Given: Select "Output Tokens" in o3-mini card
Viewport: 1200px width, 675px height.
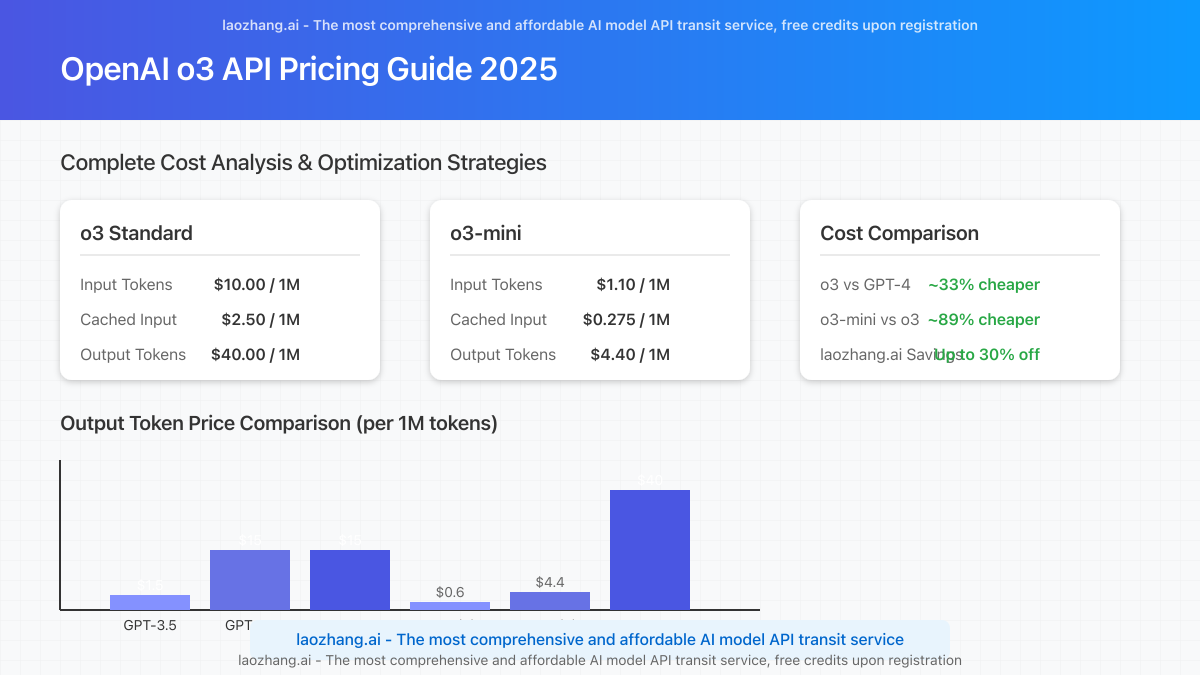Looking at the screenshot, I should pyautogui.click(x=503, y=355).
